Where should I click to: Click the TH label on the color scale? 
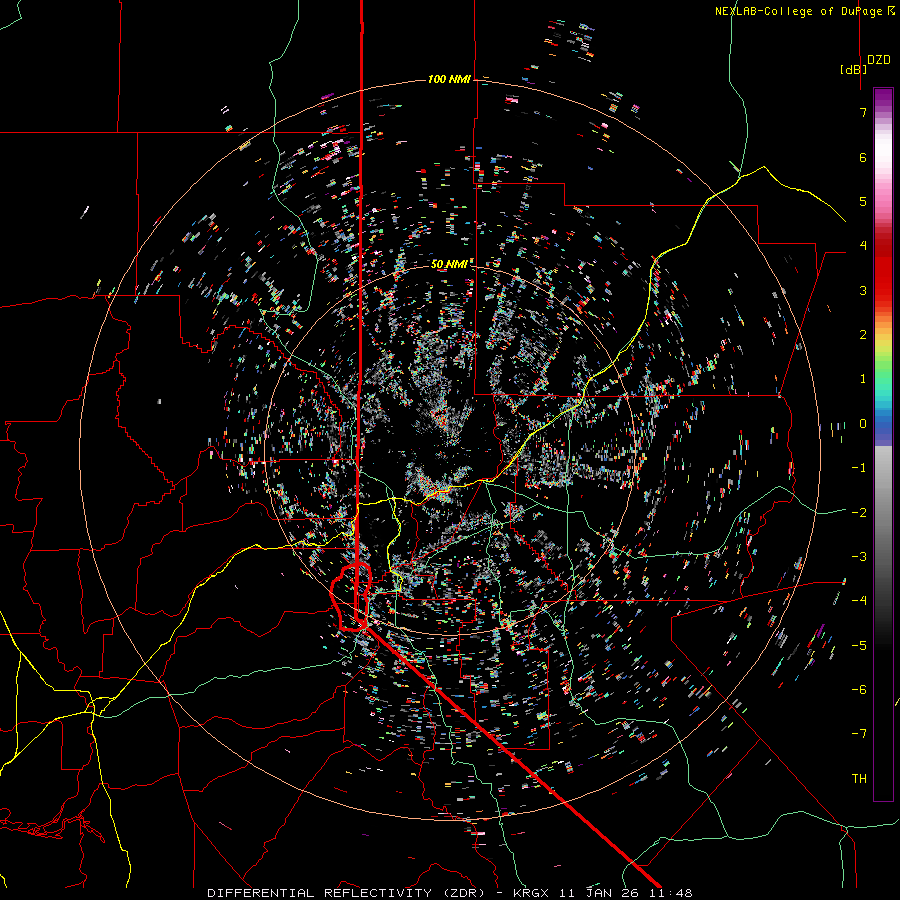(859, 778)
